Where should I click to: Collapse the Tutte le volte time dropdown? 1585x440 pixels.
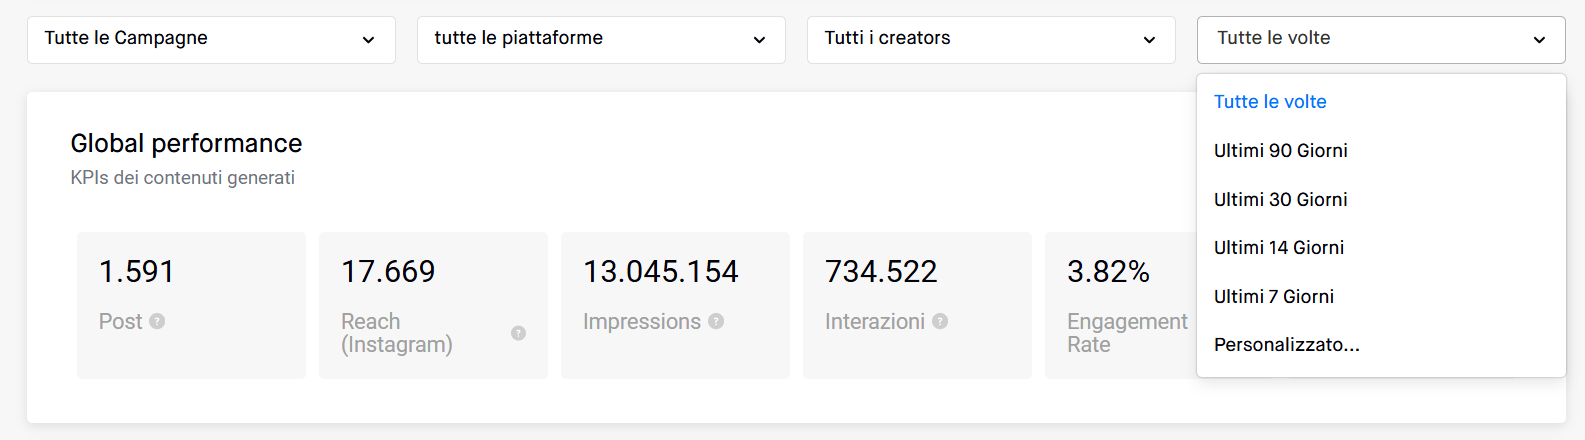click(1381, 39)
